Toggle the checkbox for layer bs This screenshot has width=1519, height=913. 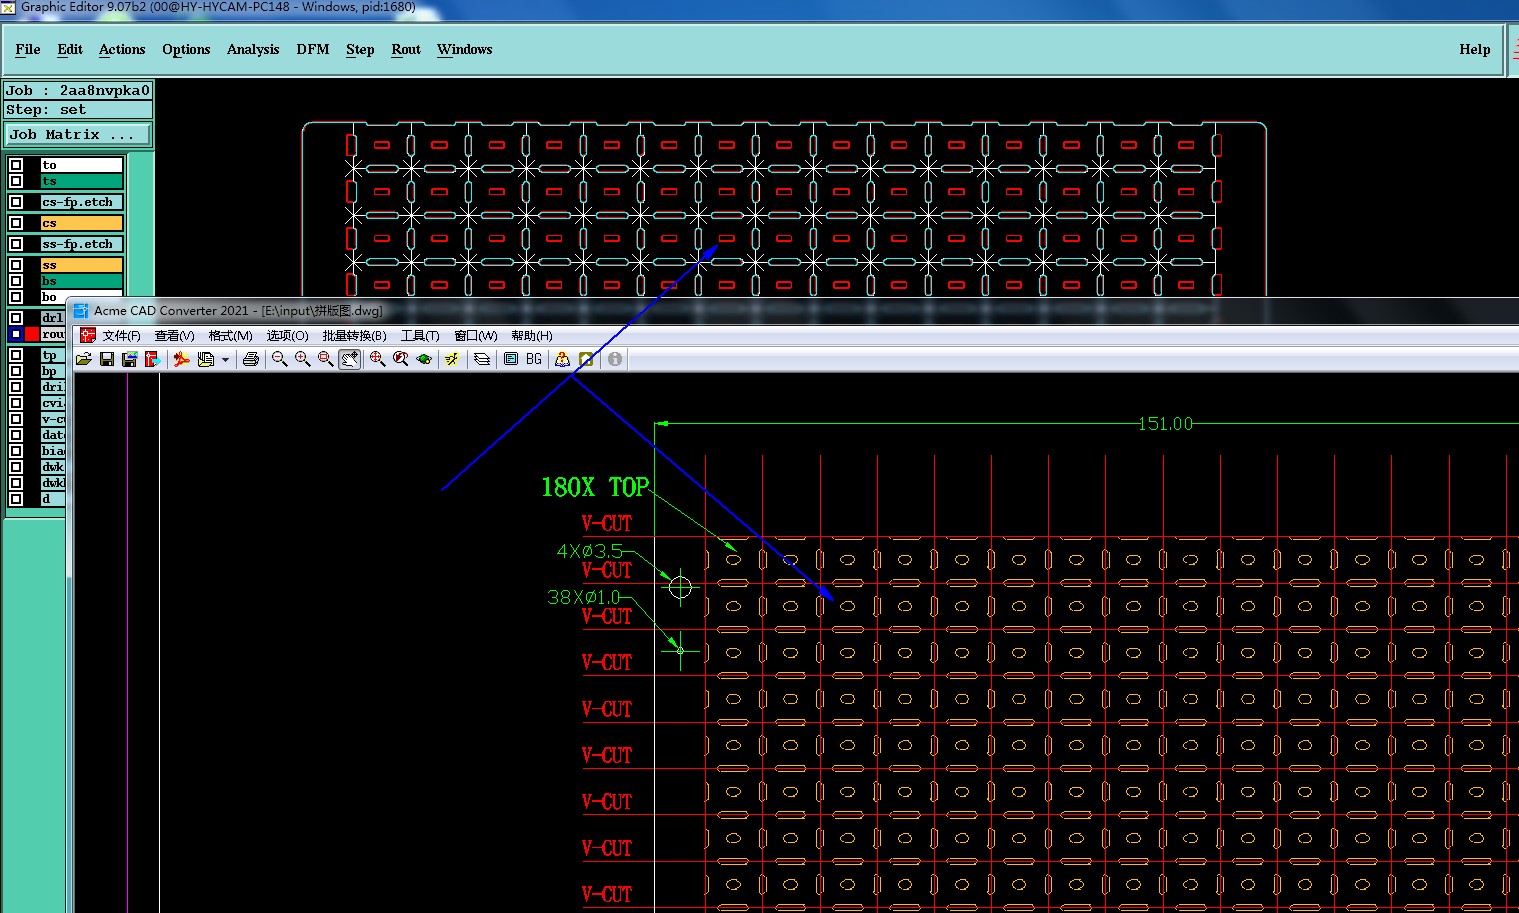pyautogui.click(x=16, y=281)
